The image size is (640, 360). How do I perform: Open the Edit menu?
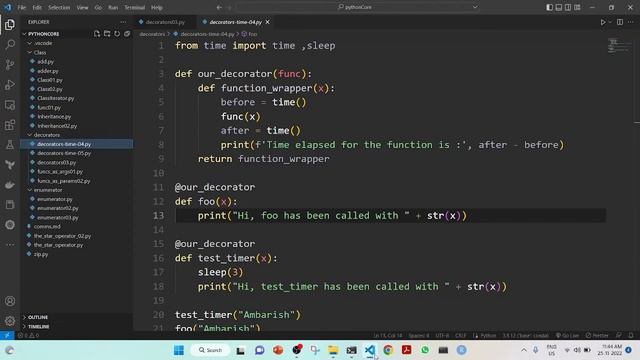coord(37,7)
